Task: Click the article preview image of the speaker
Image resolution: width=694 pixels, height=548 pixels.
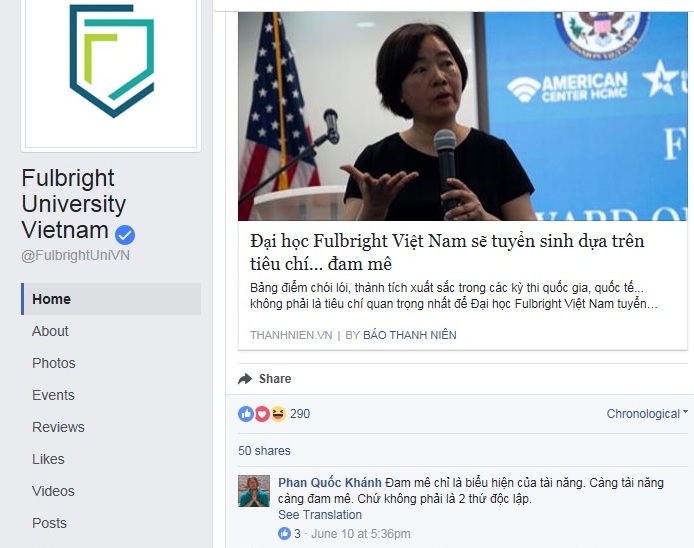Action: point(463,116)
